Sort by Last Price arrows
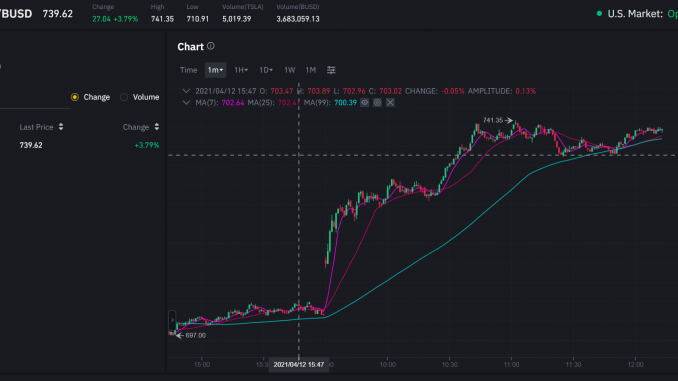The width and height of the screenshot is (678, 381). point(61,127)
